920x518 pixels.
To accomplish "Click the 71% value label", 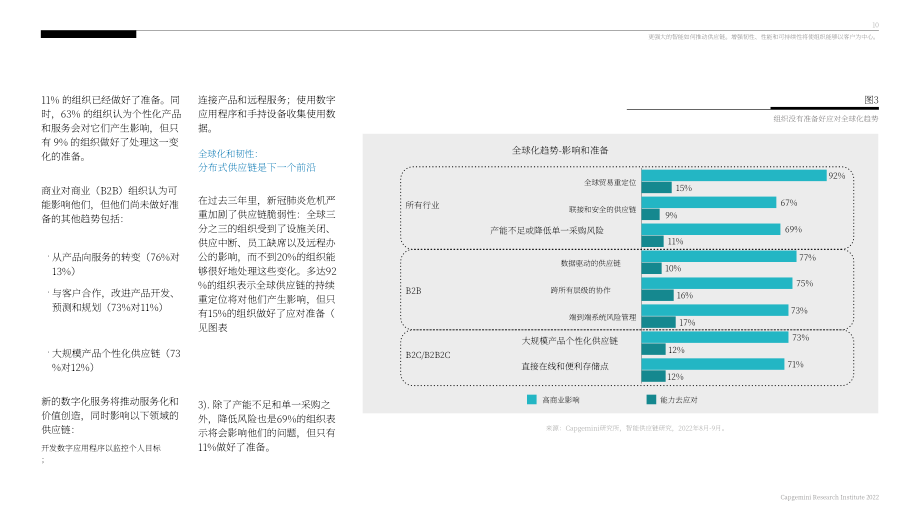I will 796,364.
